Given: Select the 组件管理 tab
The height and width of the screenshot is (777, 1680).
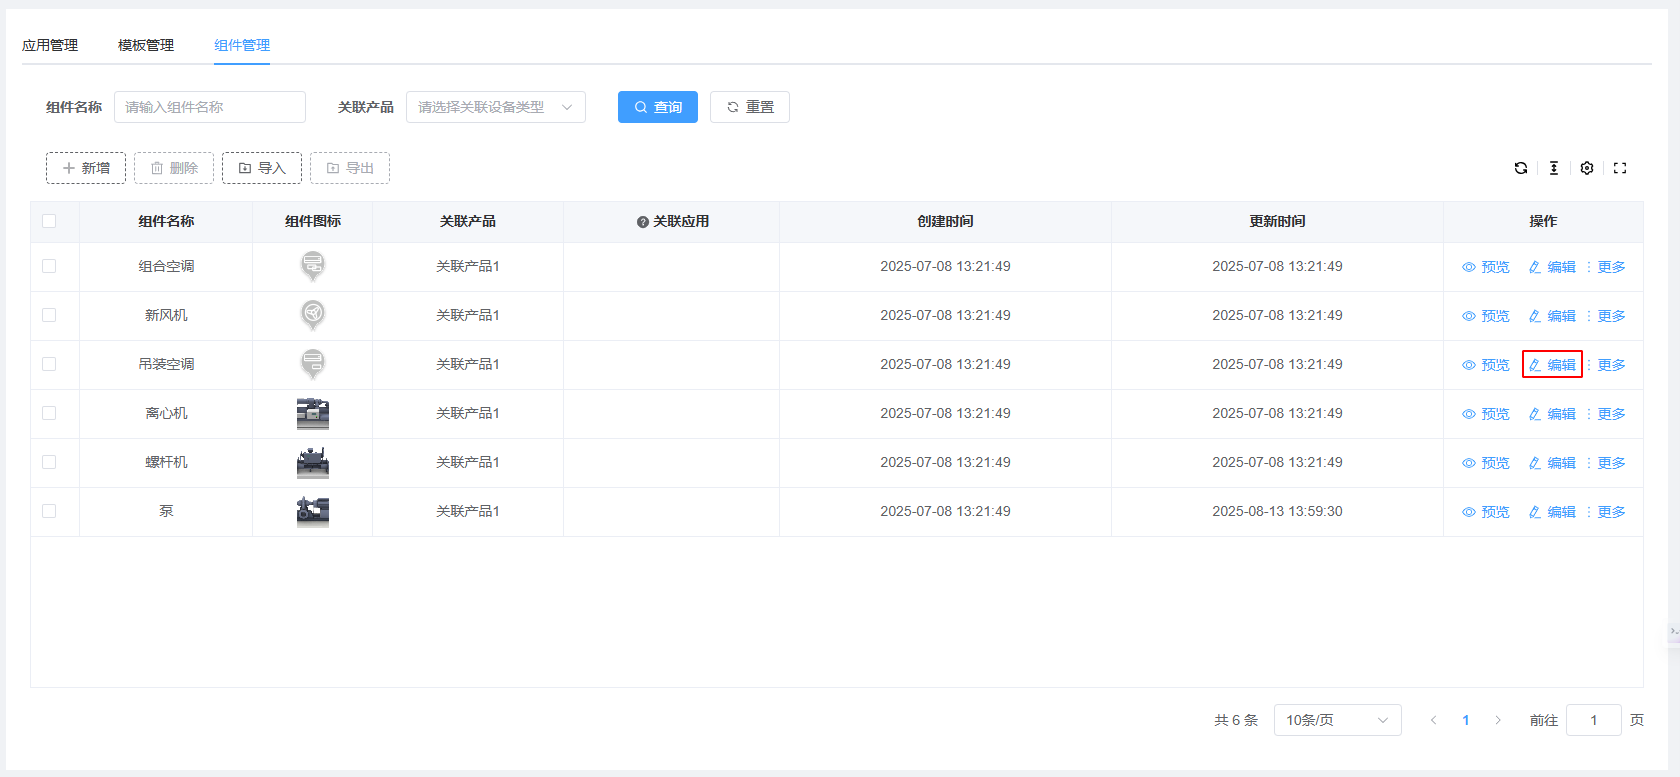Looking at the screenshot, I should 242,45.
